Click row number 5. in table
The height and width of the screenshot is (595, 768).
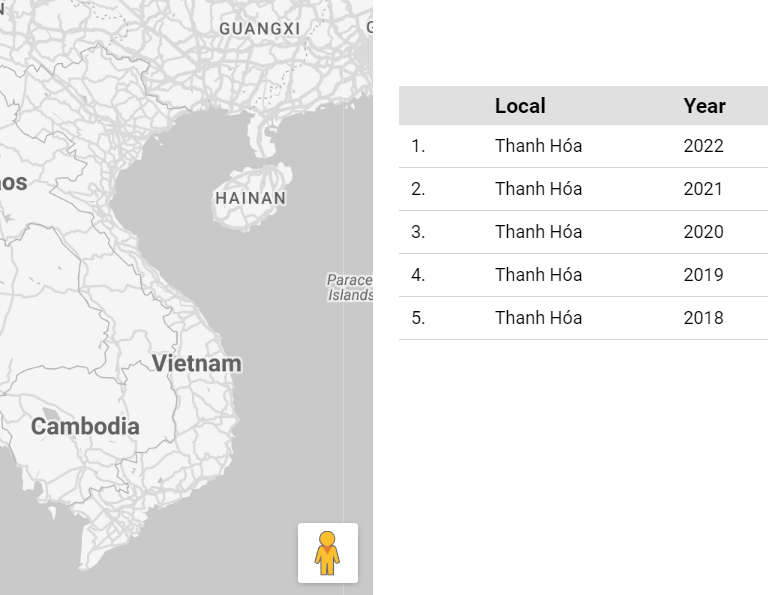[x=418, y=318]
